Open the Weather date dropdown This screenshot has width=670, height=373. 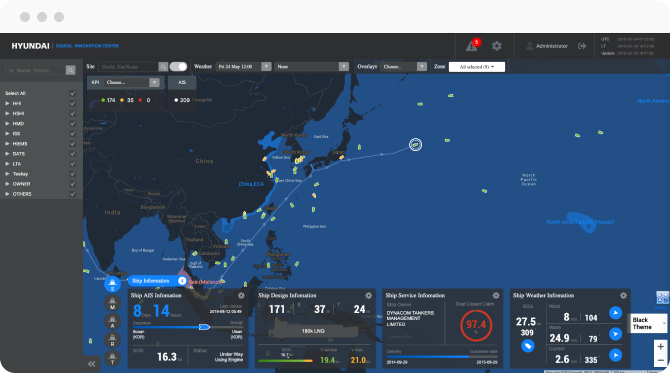pyautogui.click(x=244, y=67)
